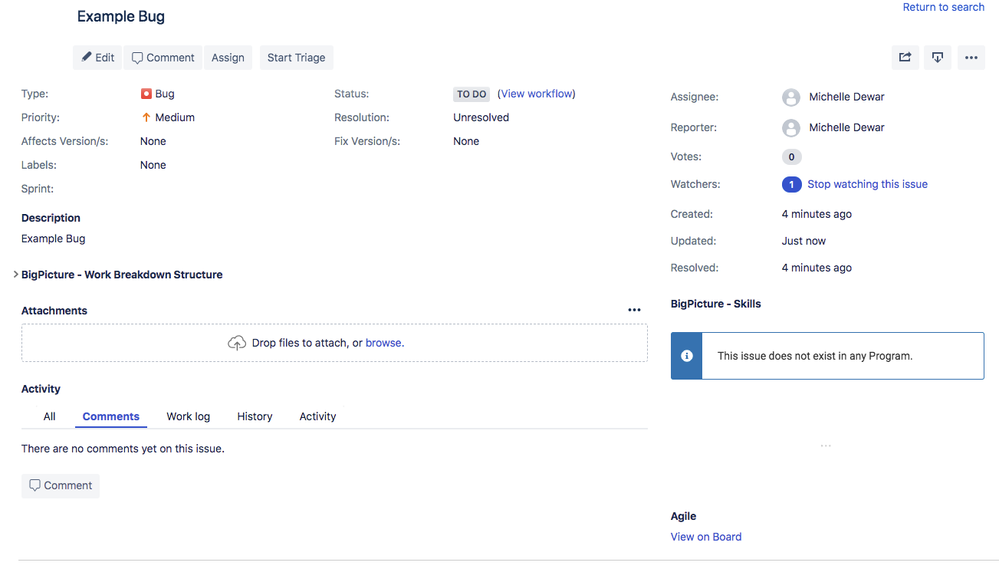Click the Created 4 minutes ago value

(817, 214)
